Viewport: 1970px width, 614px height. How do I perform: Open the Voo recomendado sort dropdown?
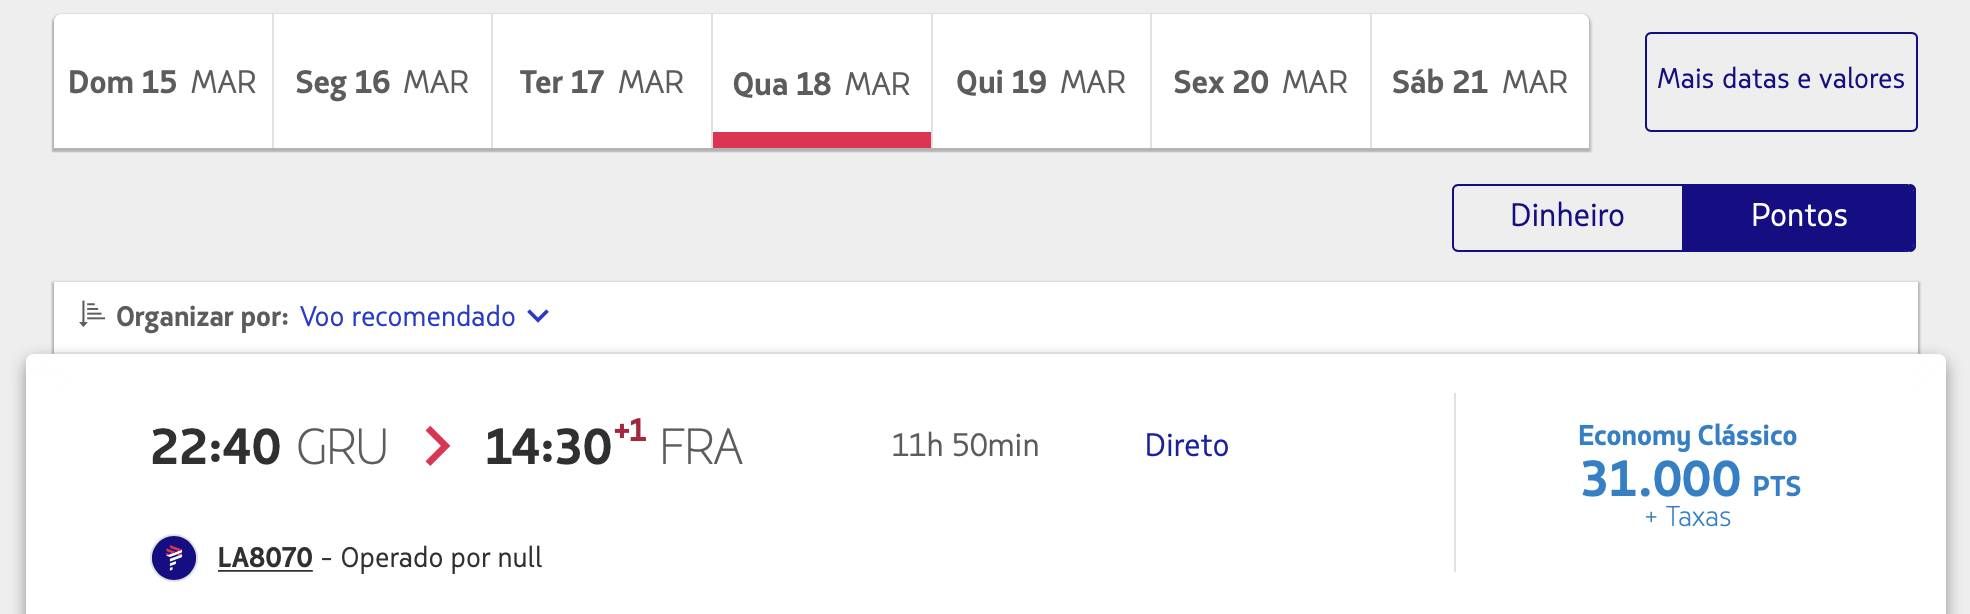point(407,317)
